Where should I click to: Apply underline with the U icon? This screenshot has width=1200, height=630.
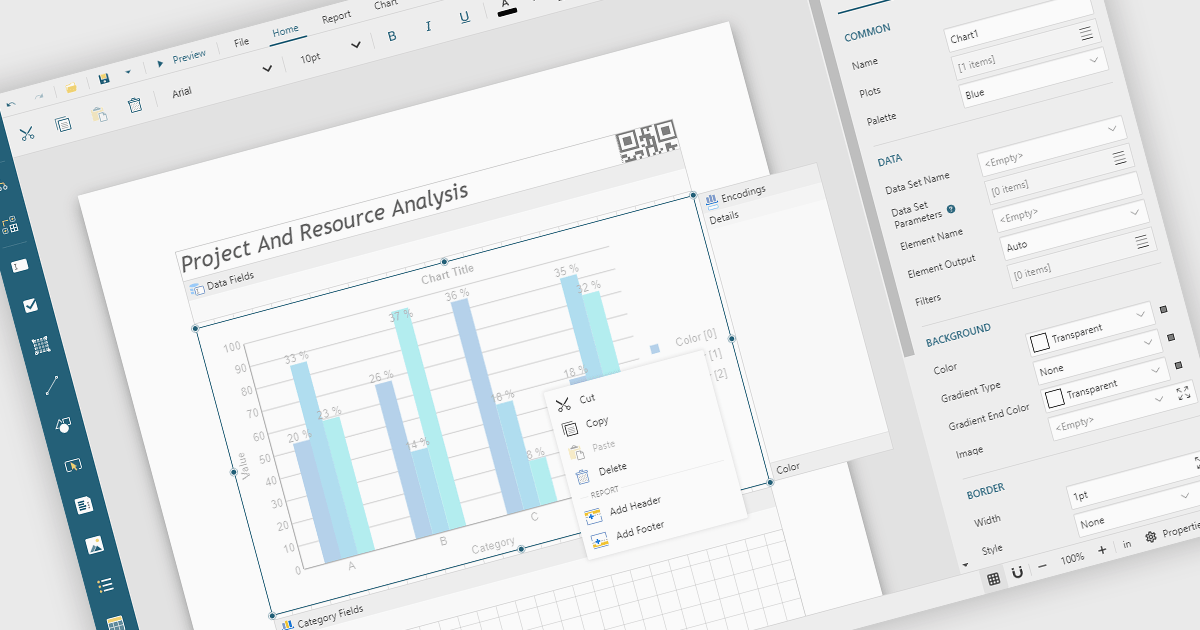click(464, 17)
